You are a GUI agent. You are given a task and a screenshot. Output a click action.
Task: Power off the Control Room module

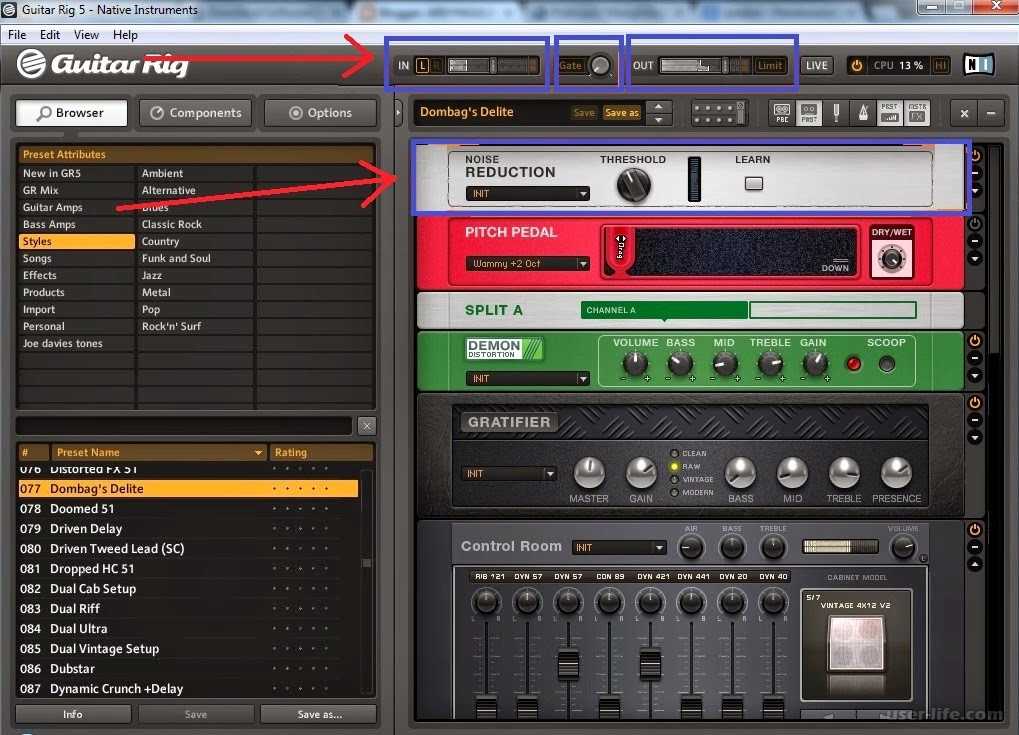point(975,530)
